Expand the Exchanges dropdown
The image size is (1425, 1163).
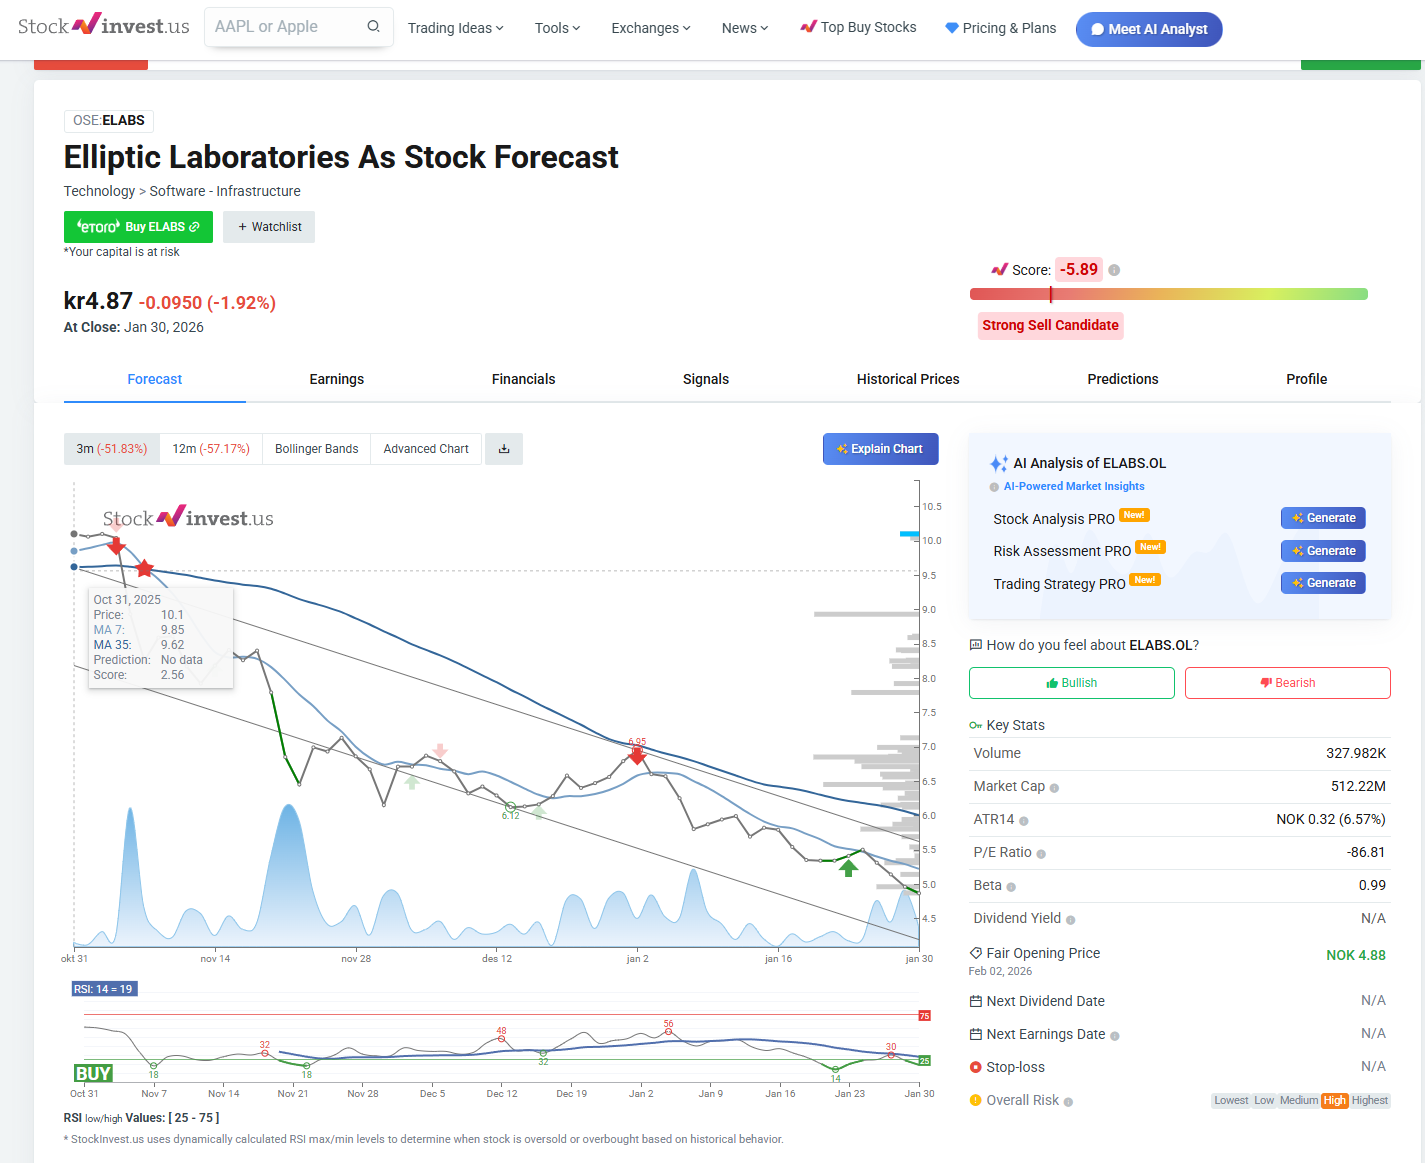(x=650, y=28)
